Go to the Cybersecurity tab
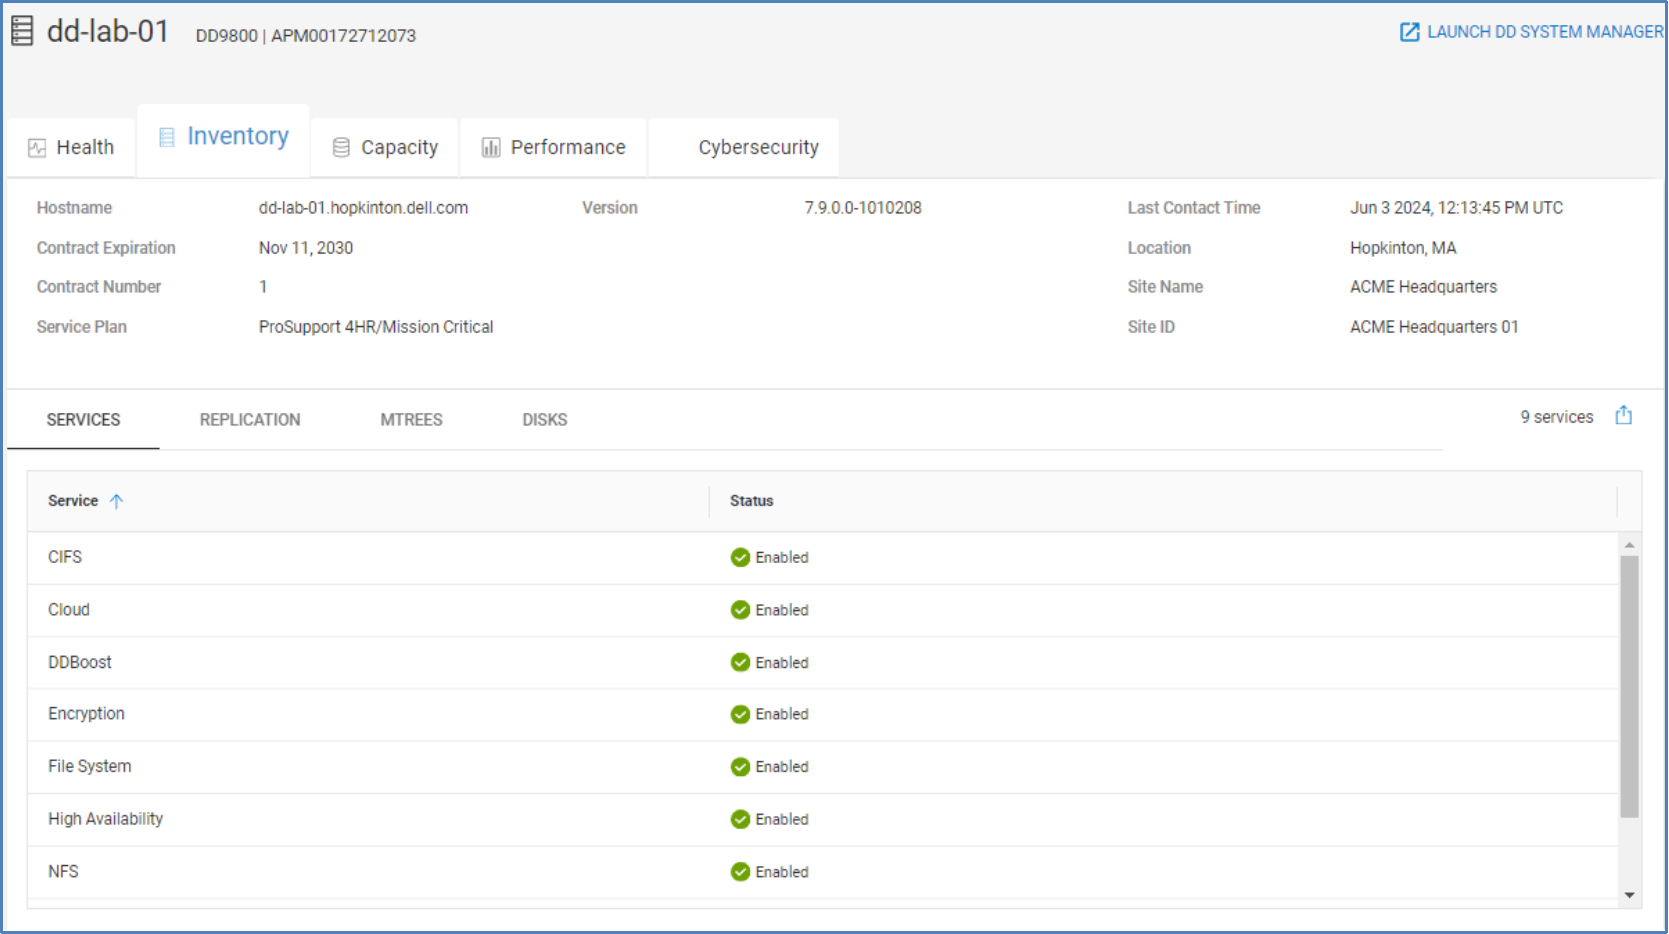 click(x=744, y=148)
